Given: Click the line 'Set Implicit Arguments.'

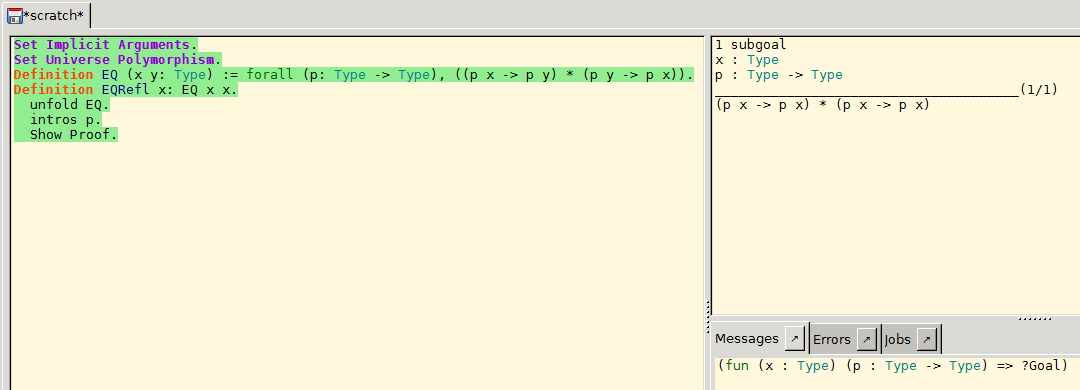Looking at the screenshot, I should coord(105,45).
